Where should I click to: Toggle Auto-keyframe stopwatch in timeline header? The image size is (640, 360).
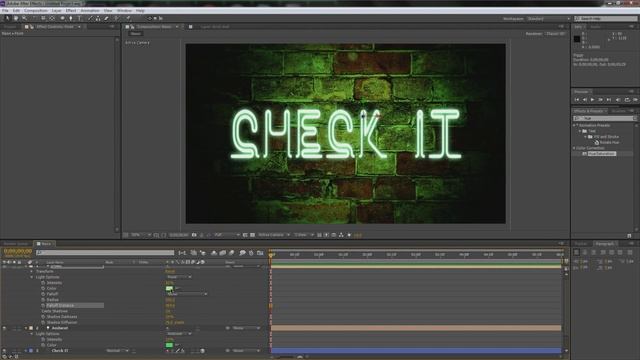coord(251,253)
